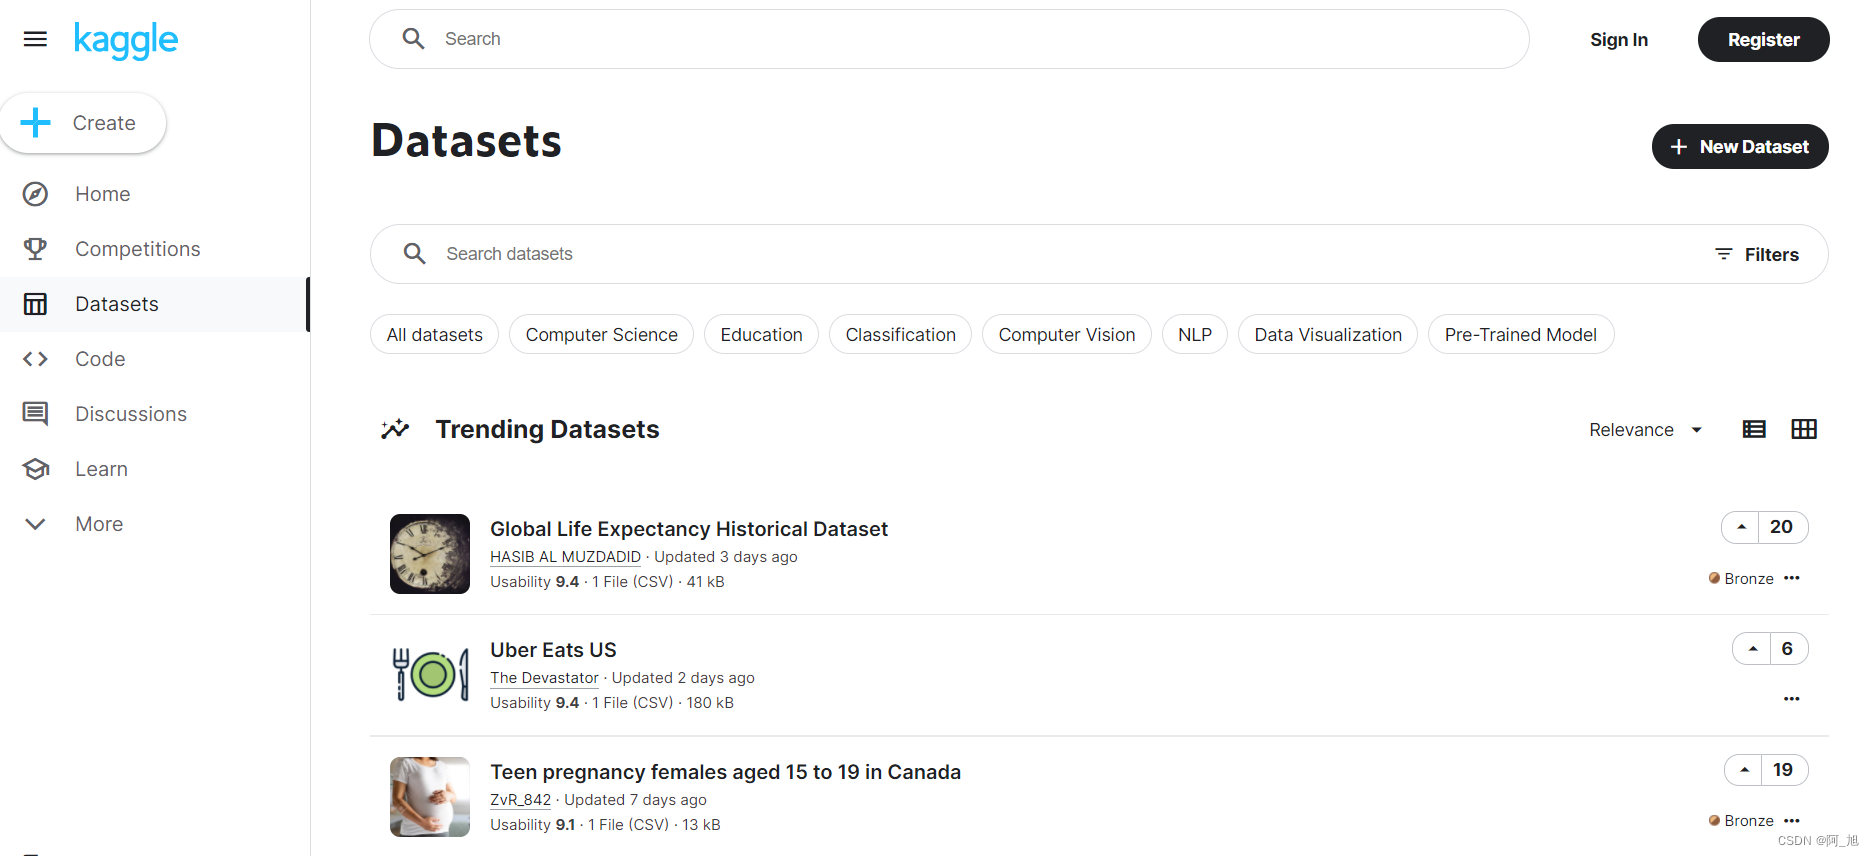Open Teen pregnancy females in Canada dataset

pos(725,772)
